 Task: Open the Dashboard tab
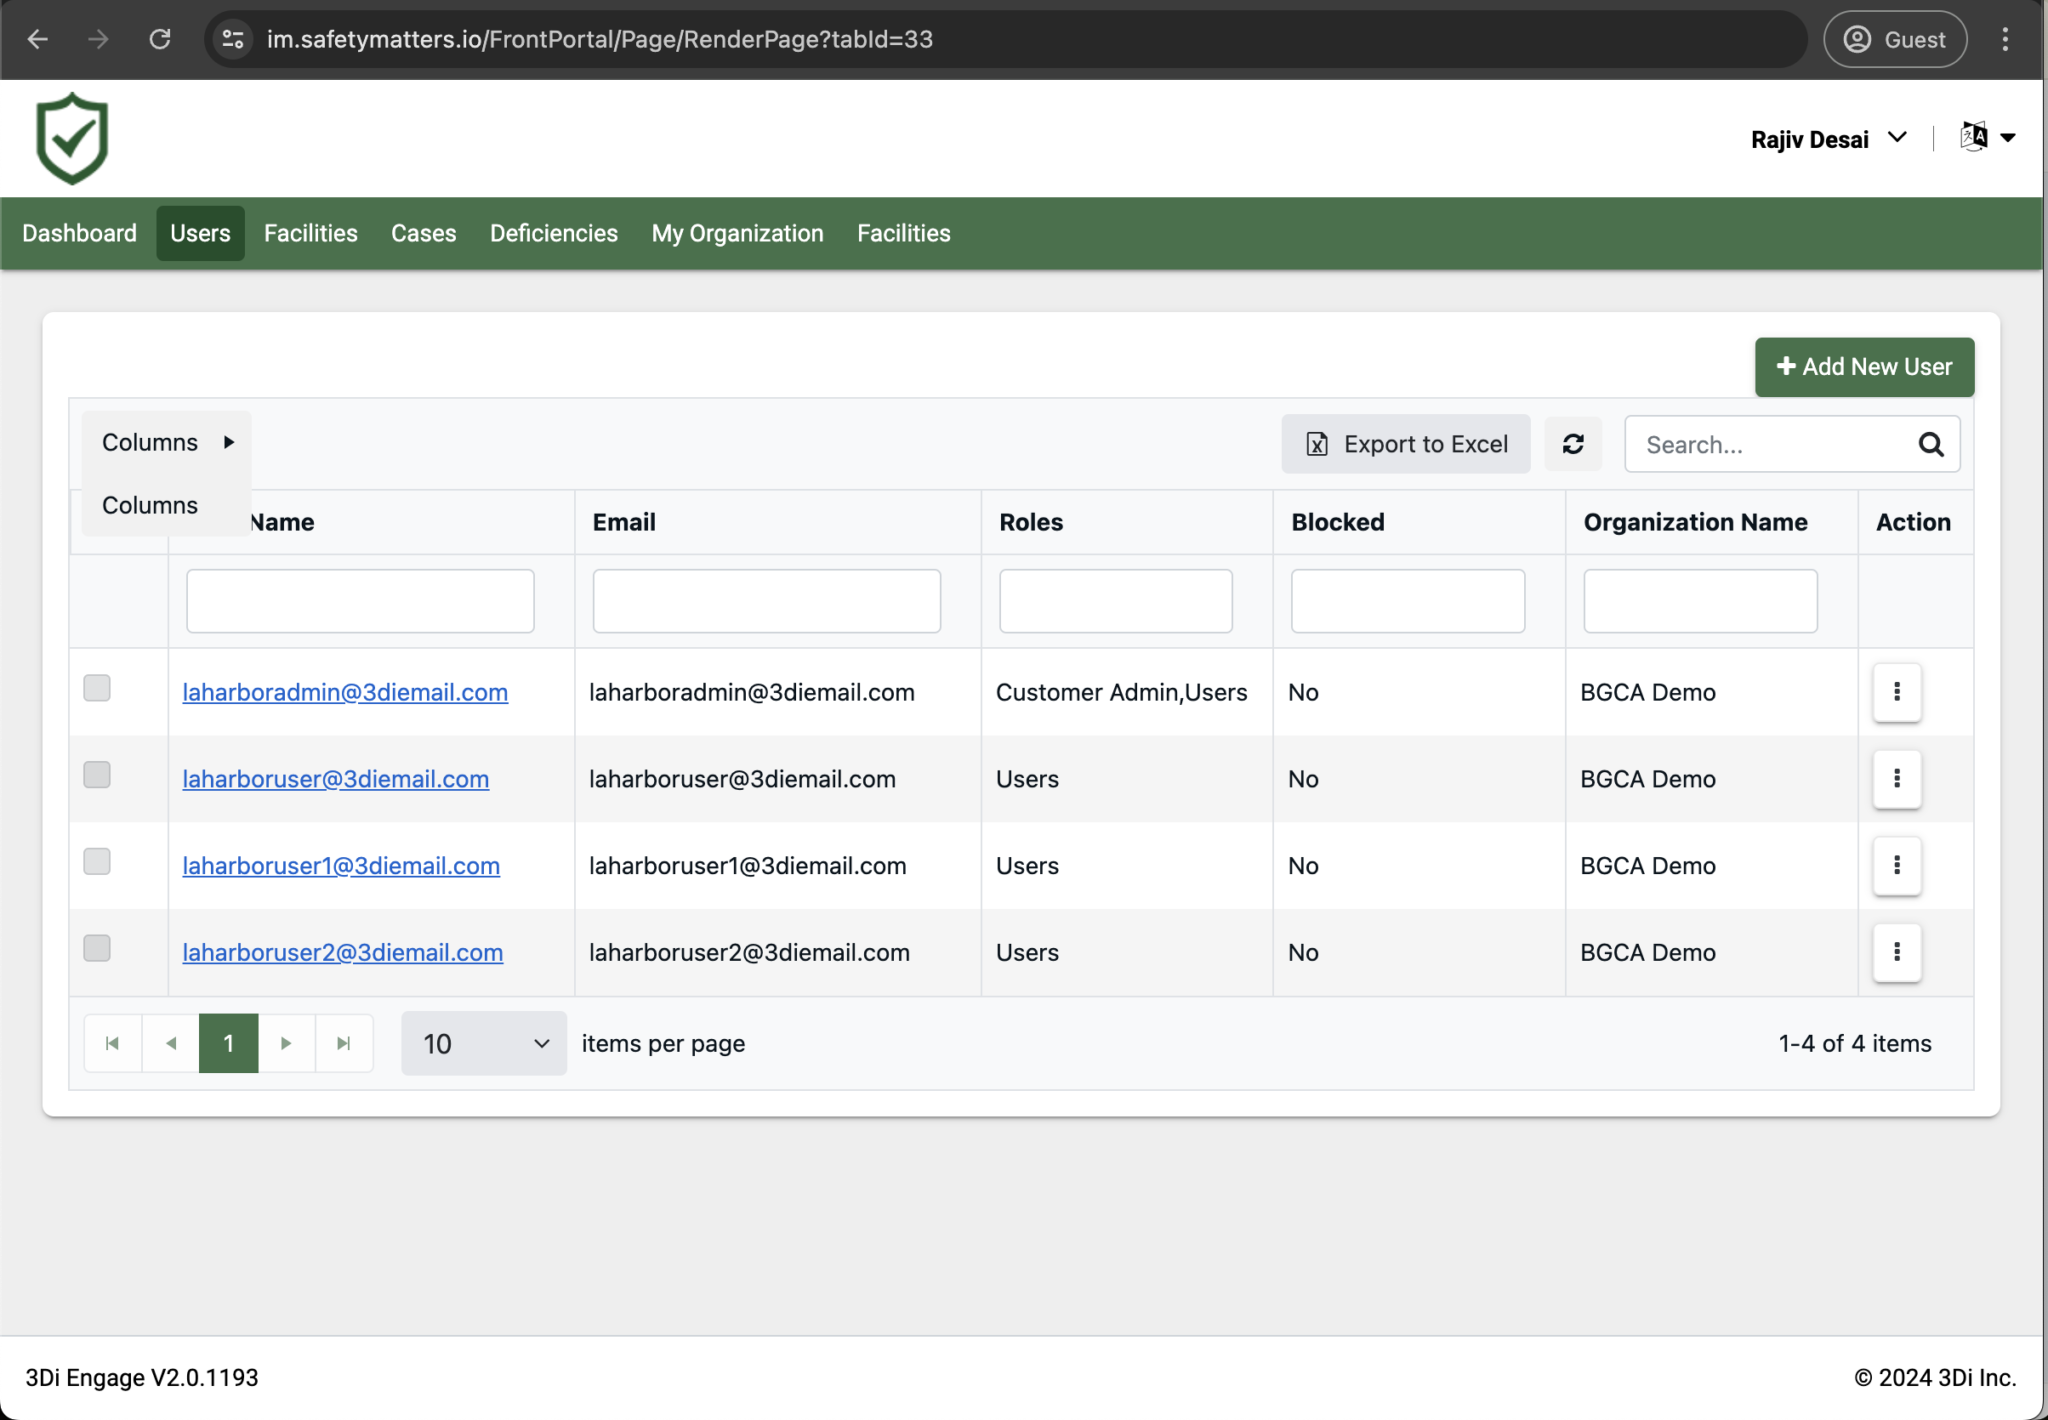pos(79,233)
